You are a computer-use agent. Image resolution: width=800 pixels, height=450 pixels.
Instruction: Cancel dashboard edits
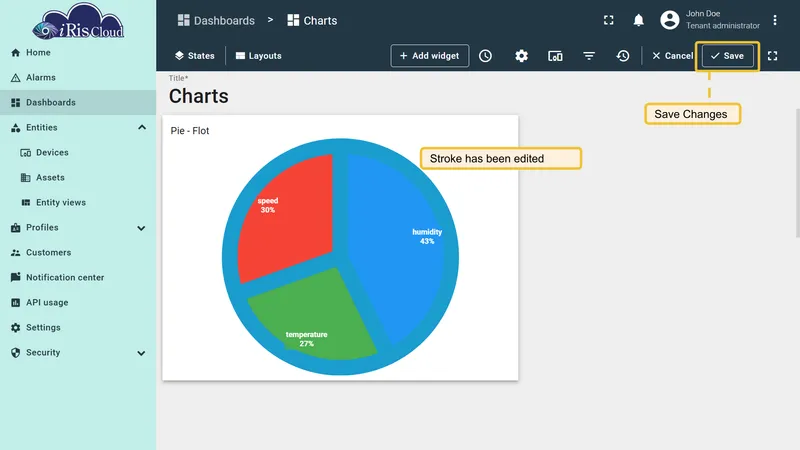click(672, 56)
